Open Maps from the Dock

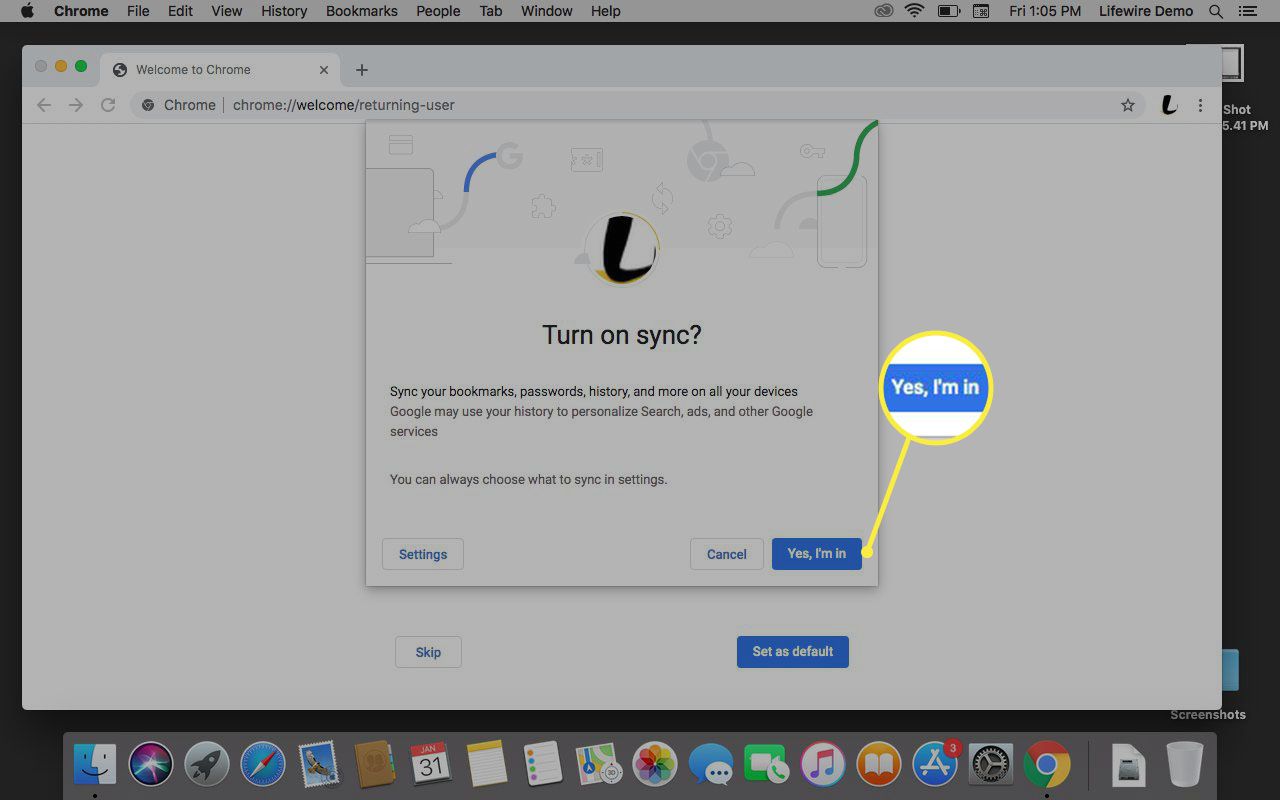point(600,766)
